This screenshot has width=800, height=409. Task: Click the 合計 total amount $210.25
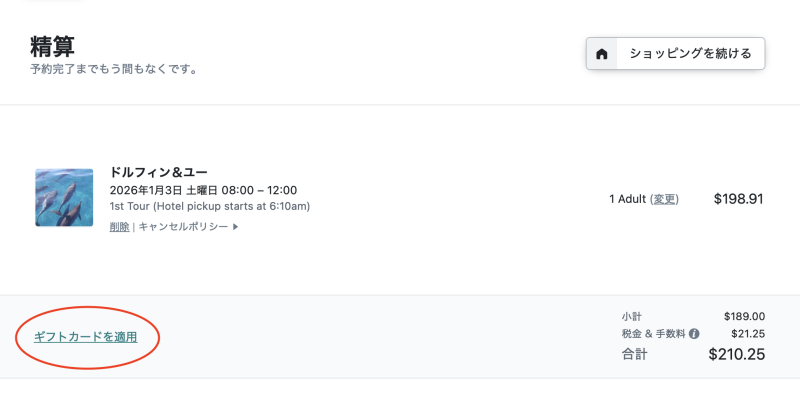pos(736,353)
